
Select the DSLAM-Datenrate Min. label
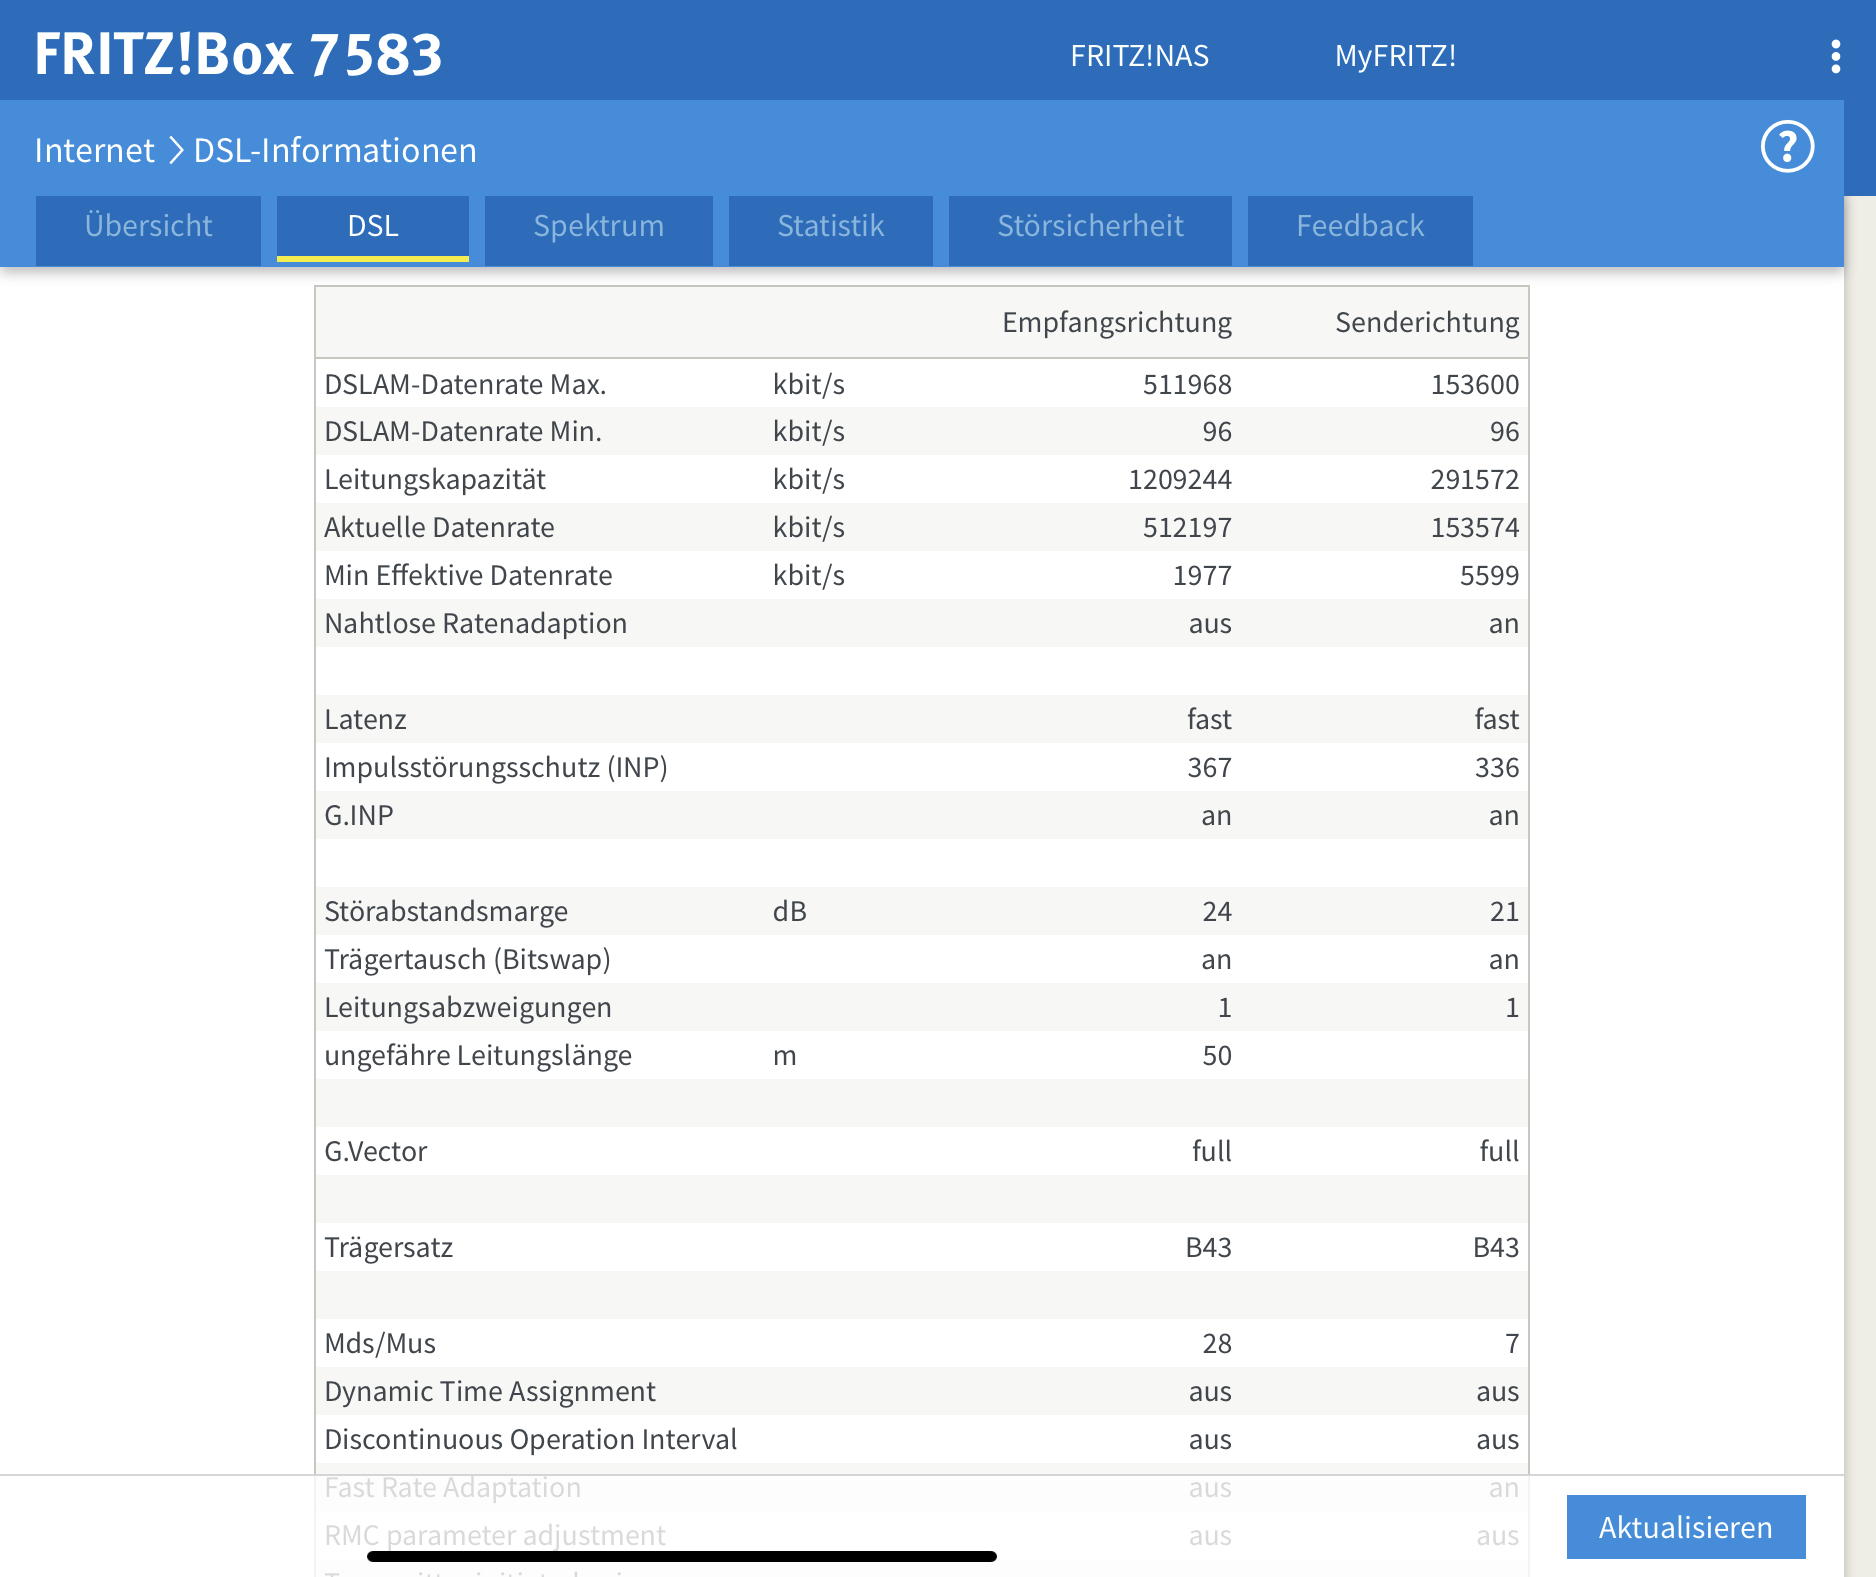463,431
